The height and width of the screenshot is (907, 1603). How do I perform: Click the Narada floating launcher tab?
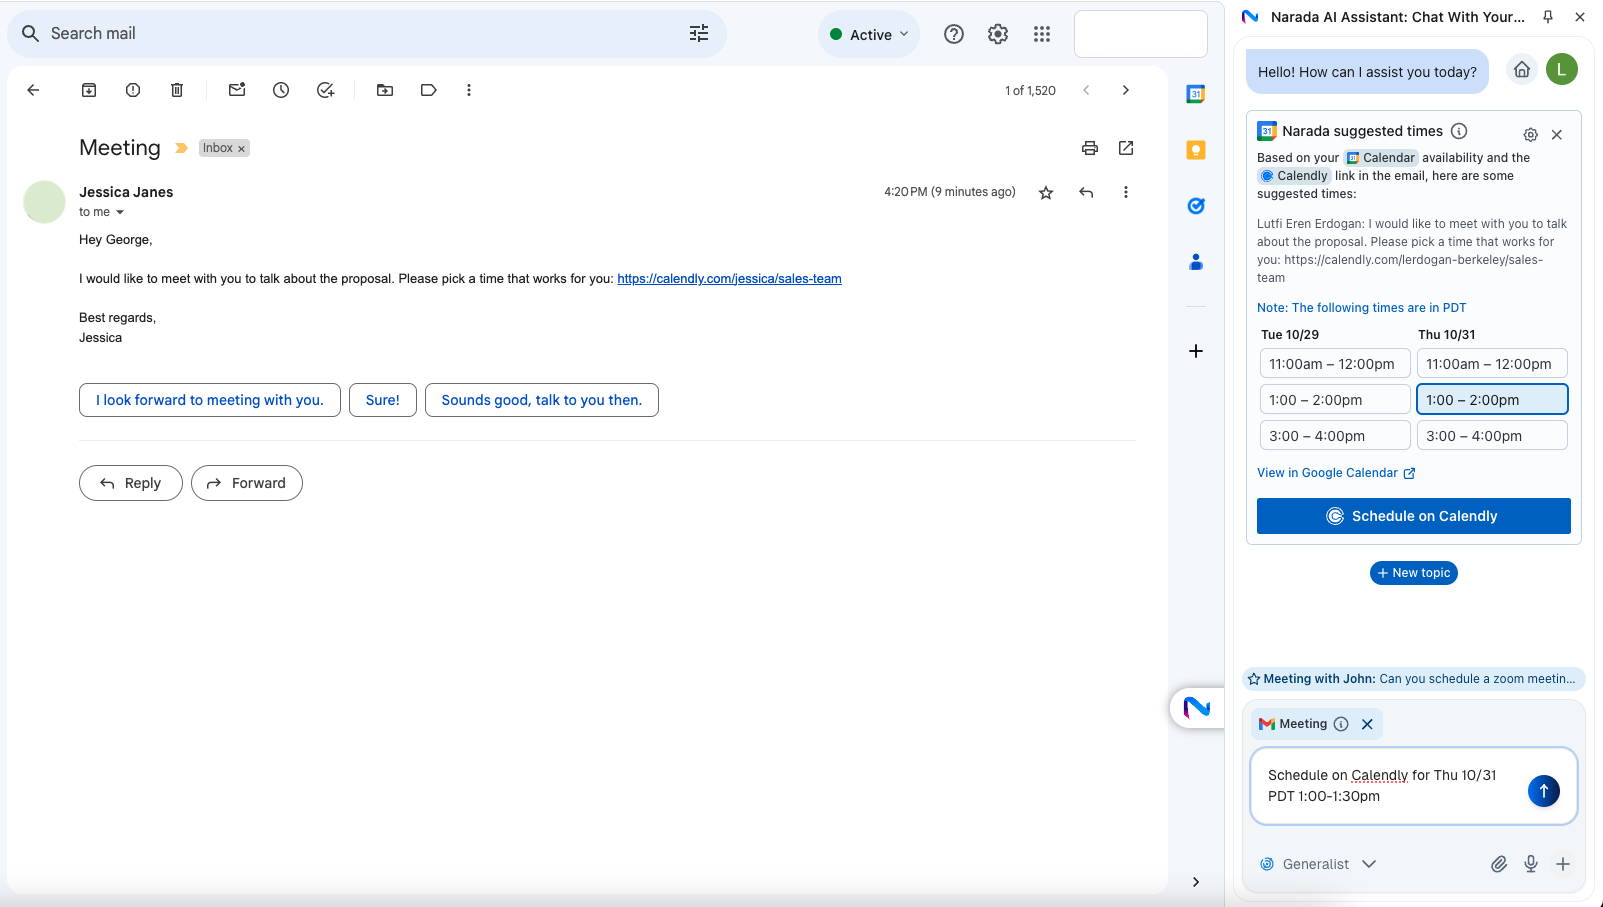point(1197,708)
